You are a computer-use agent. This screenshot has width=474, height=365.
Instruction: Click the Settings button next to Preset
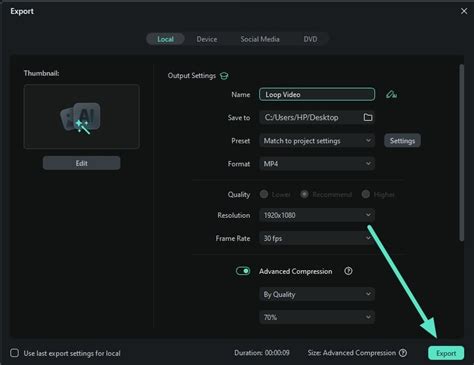click(402, 141)
